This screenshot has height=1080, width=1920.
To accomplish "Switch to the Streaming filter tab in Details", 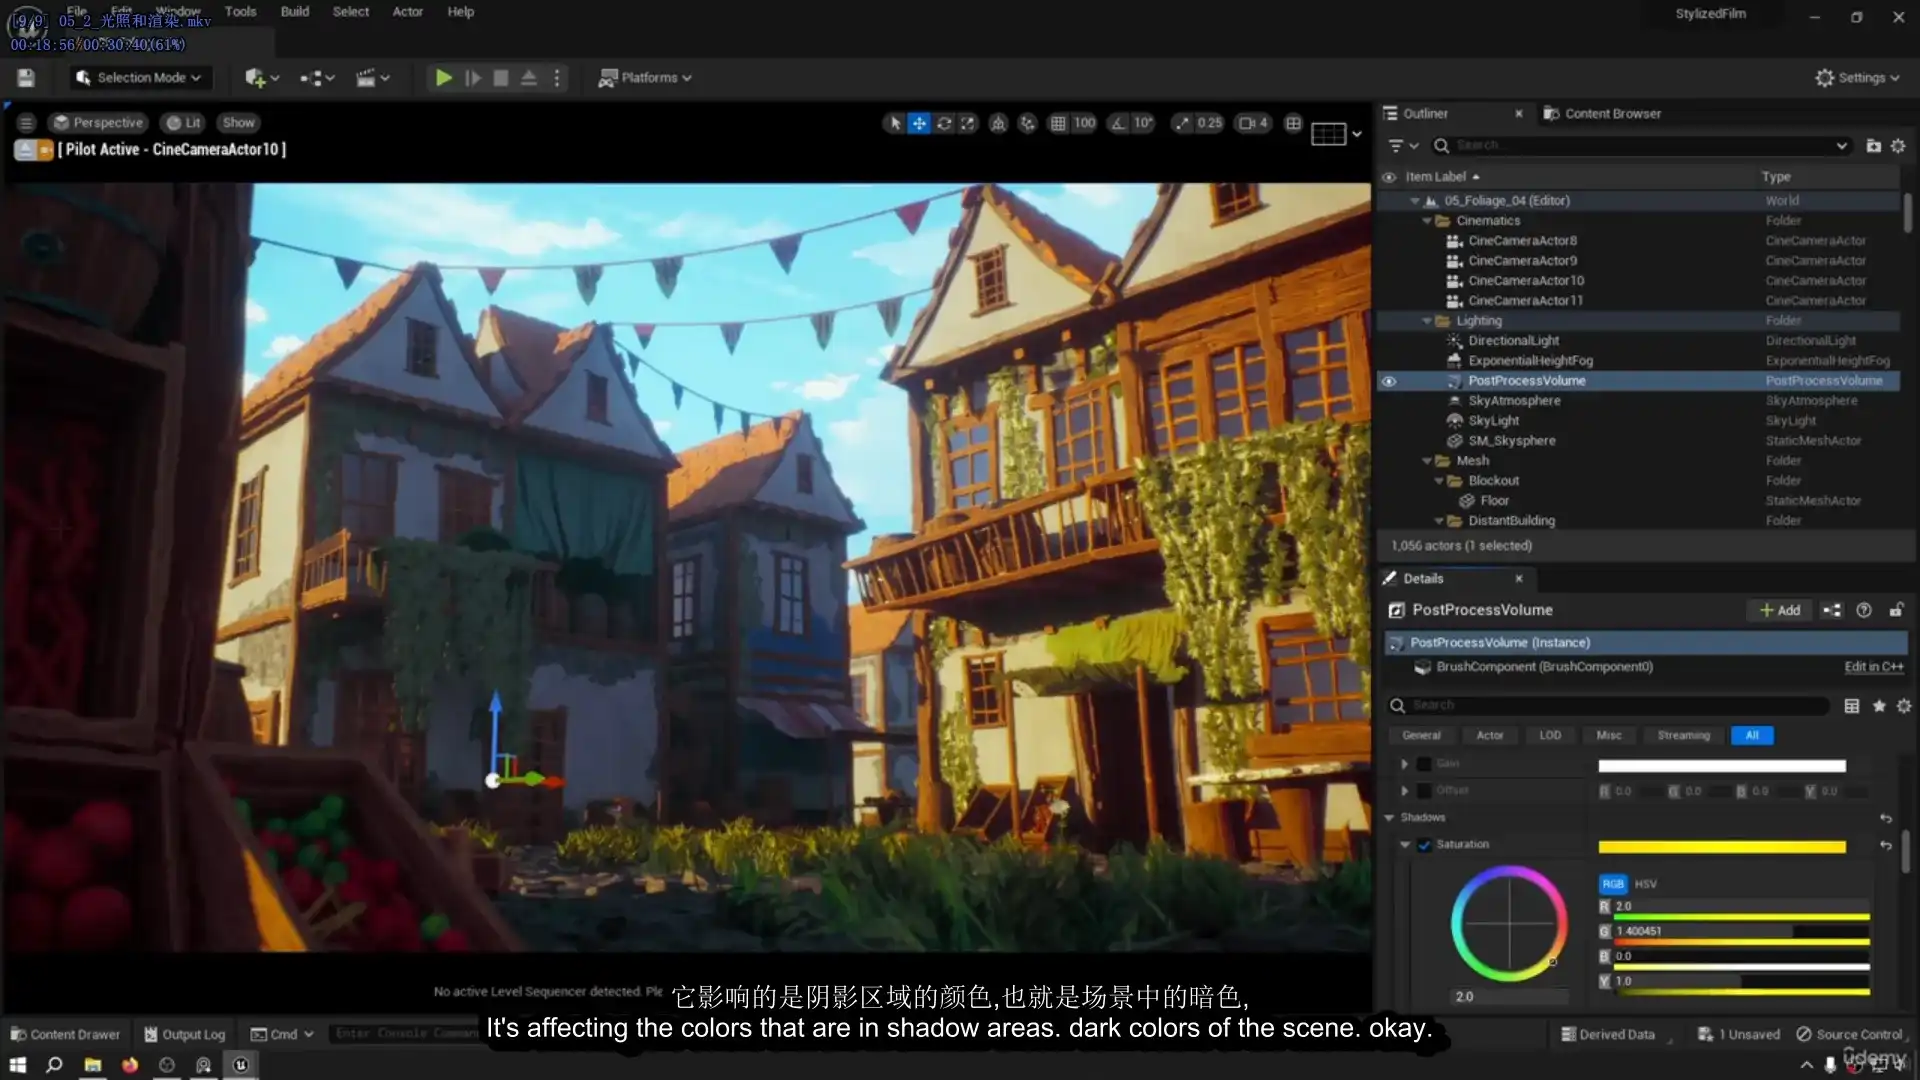I will 1683,735.
